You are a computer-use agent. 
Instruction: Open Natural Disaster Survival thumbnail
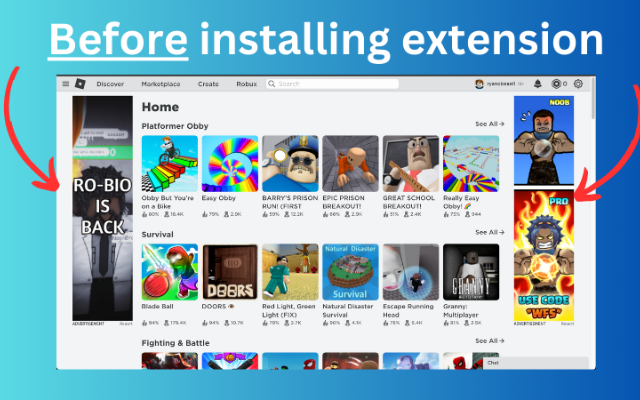[x=351, y=272]
